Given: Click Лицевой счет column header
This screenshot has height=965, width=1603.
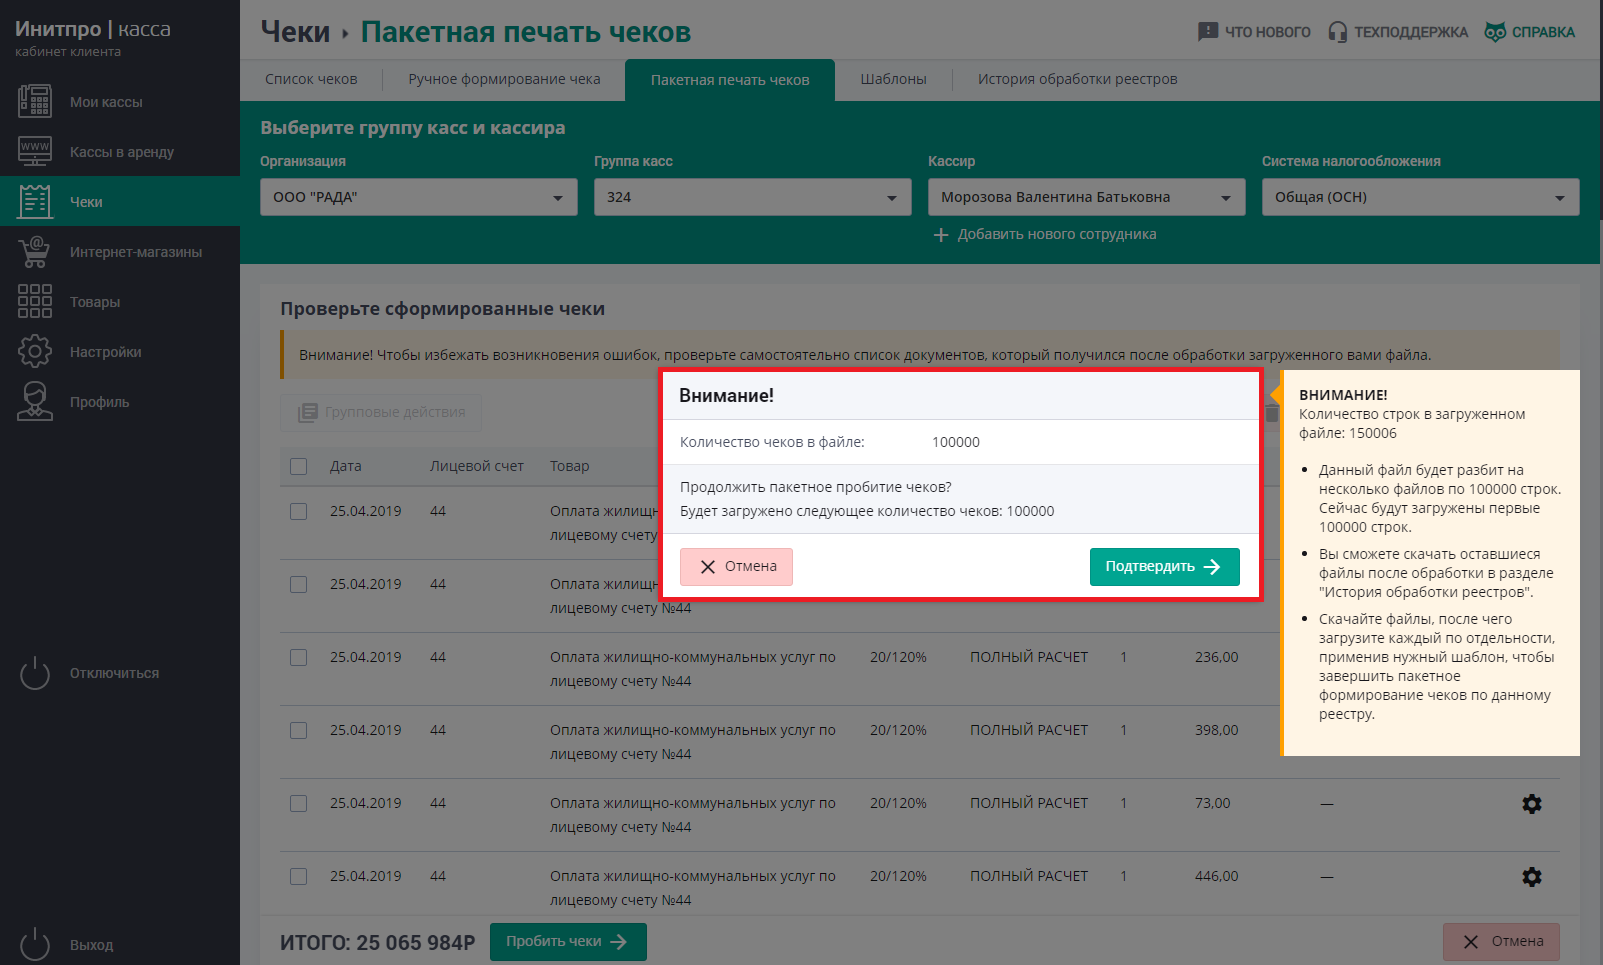Looking at the screenshot, I should pos(477,466).
